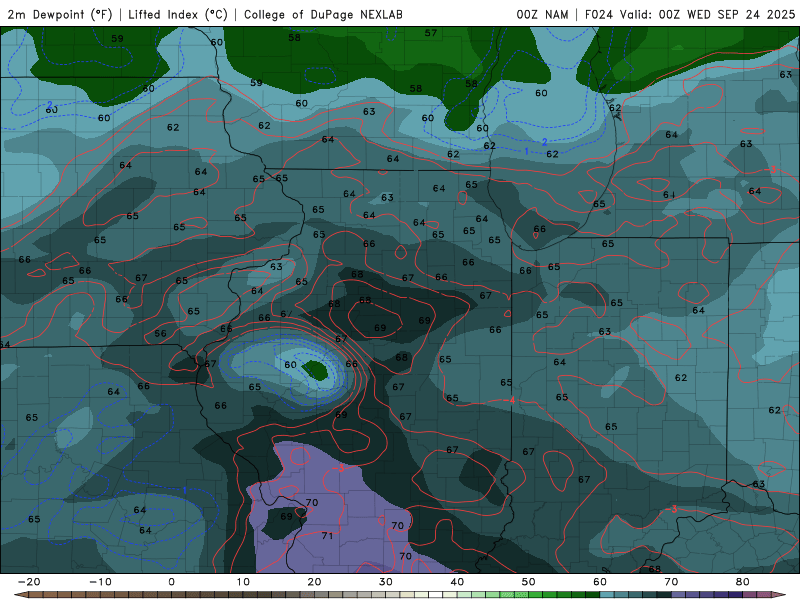Click the "60" color scale label

click(600, 582)
